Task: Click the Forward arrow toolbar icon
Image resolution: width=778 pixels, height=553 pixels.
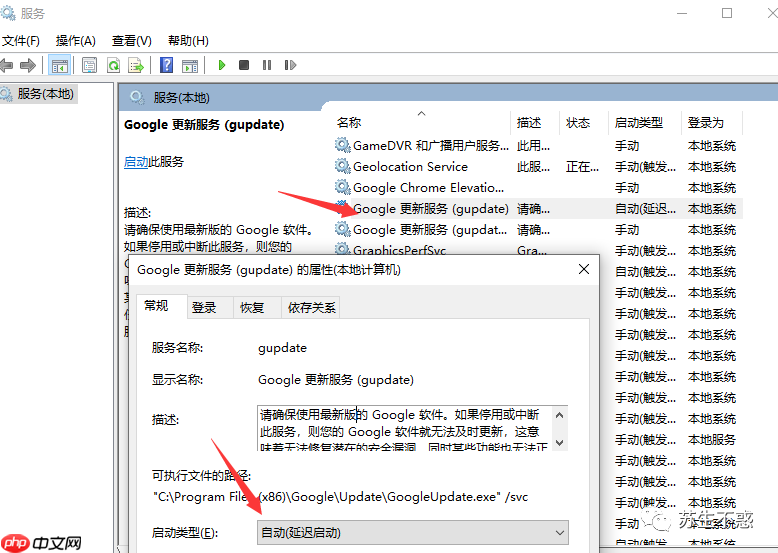Action: click(x=28, y=65)
